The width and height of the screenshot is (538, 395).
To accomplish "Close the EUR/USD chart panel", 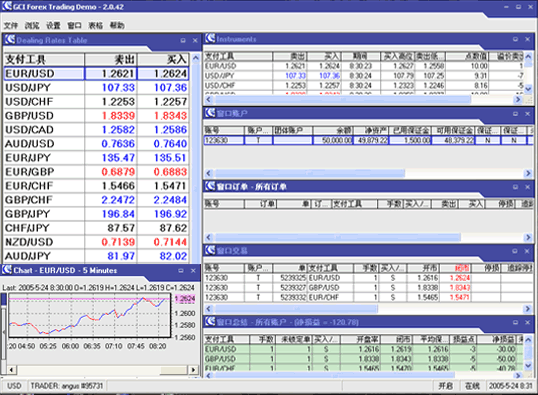I will [193, 271].
